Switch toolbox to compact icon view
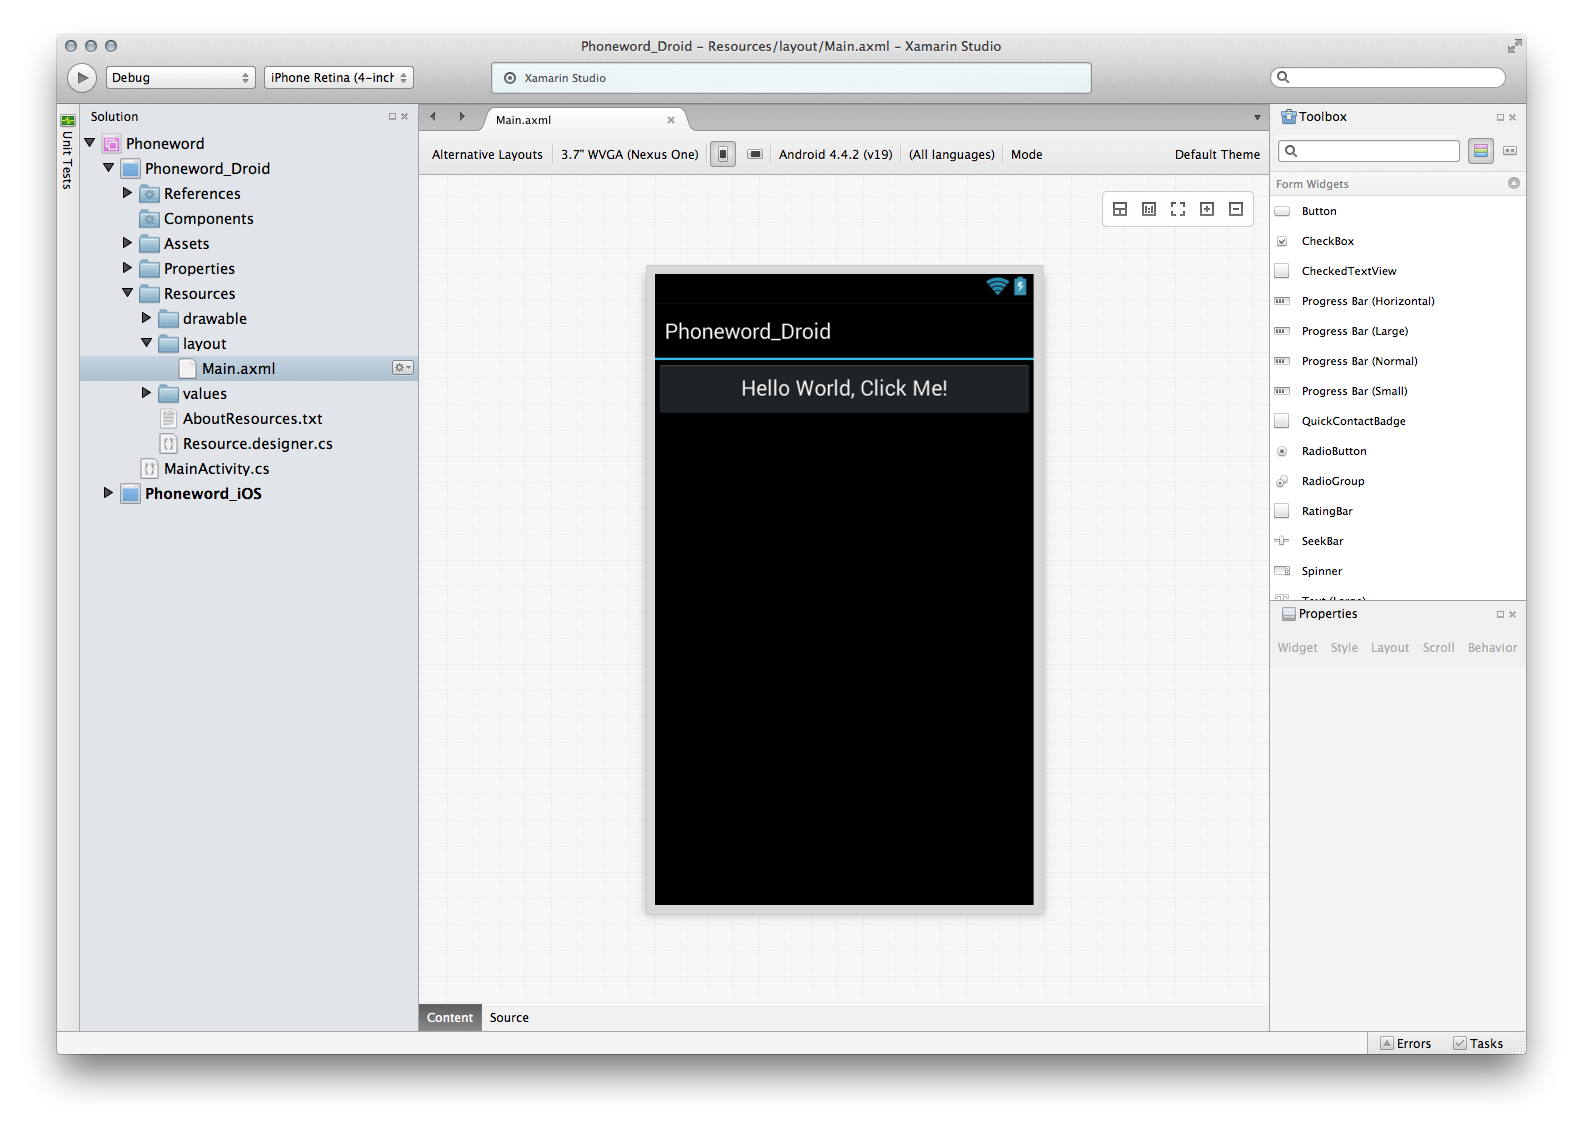Screen dimensions: 1583x1133 click(1510, 151)
